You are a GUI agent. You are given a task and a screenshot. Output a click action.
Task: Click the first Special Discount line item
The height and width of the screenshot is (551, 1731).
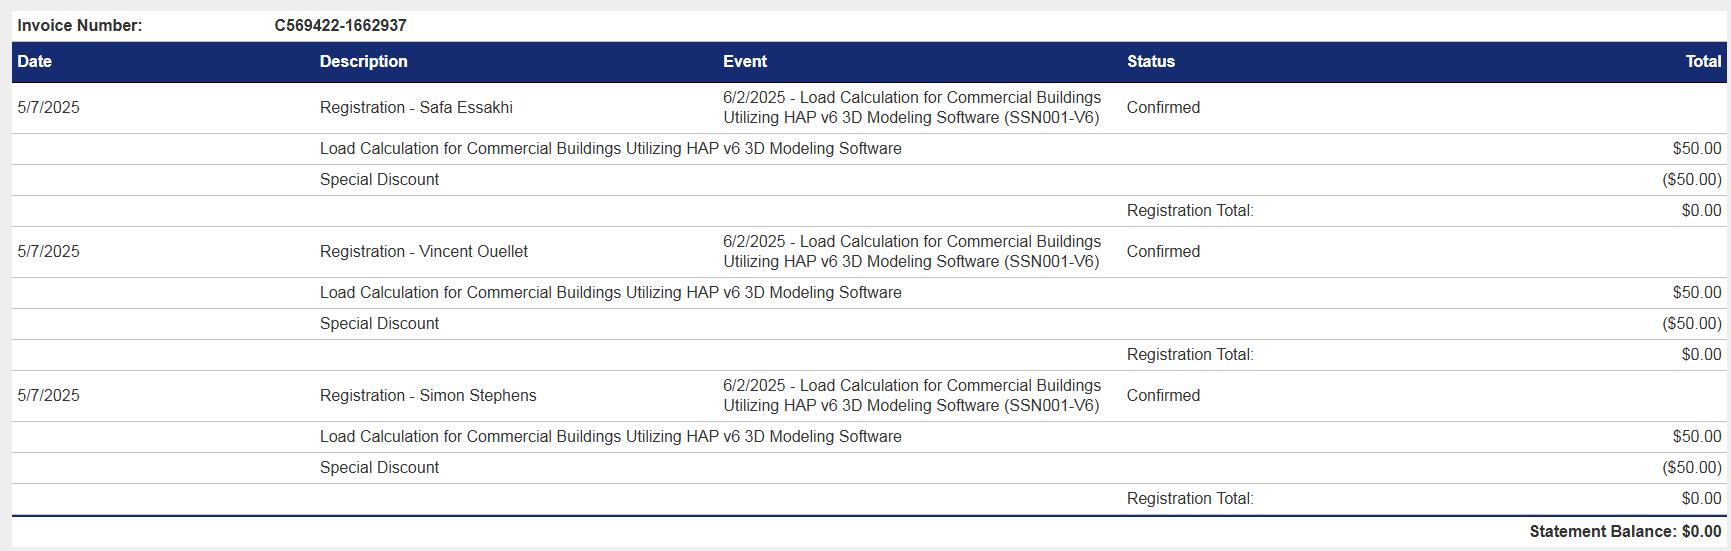point(379,180)
